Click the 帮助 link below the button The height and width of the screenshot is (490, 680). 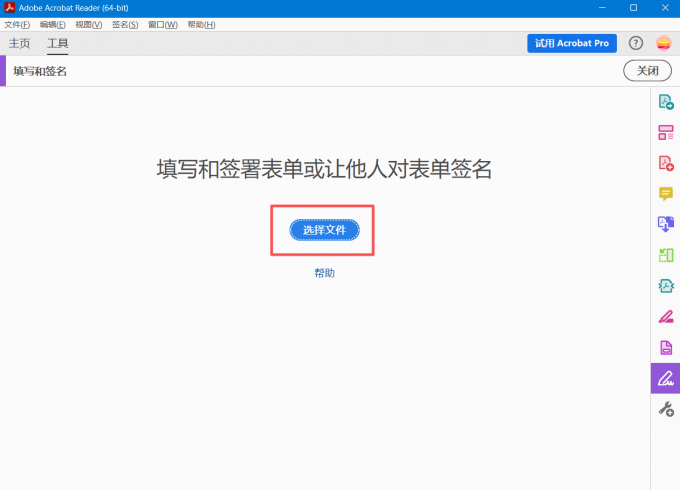[x=324, y=273]
